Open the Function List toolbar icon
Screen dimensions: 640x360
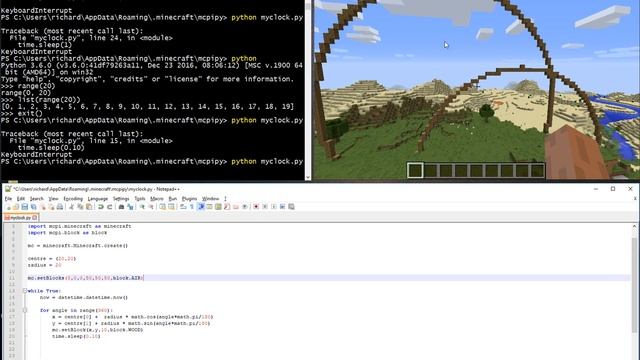coord(227,207)
